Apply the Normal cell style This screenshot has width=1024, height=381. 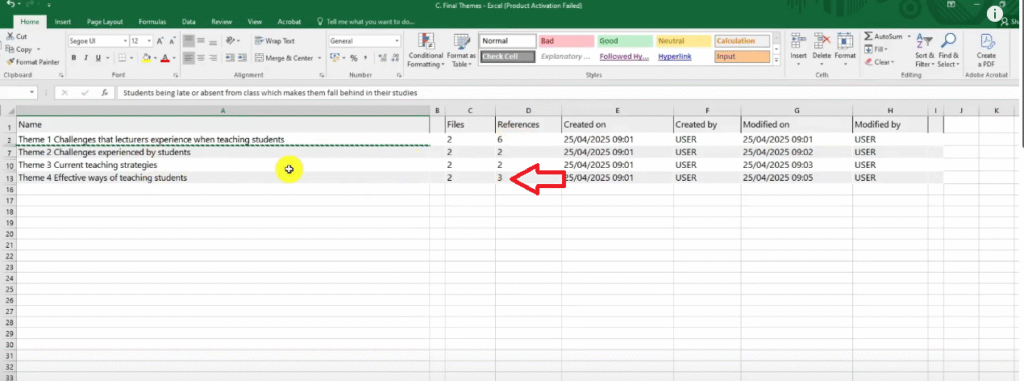click(508, 41)
